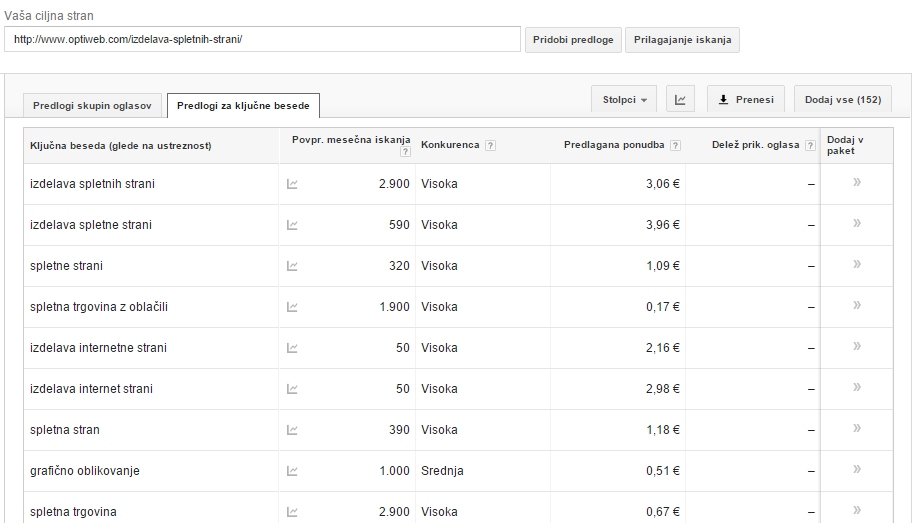912x523 pixels.
Task: Expand the Stolpci columns dropdown
Action: [x=625, y=100]
